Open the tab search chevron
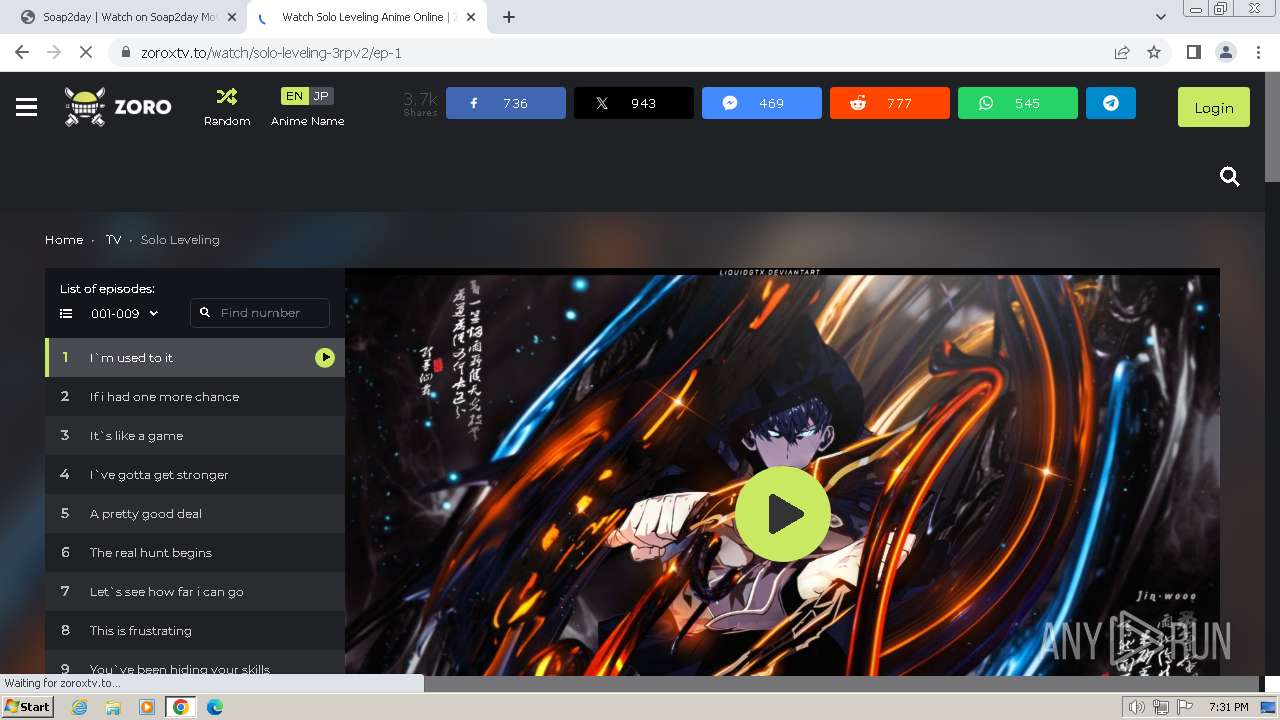This screenshot has width=1280, height=720. pyautogui.click(x=1161, y=17)
